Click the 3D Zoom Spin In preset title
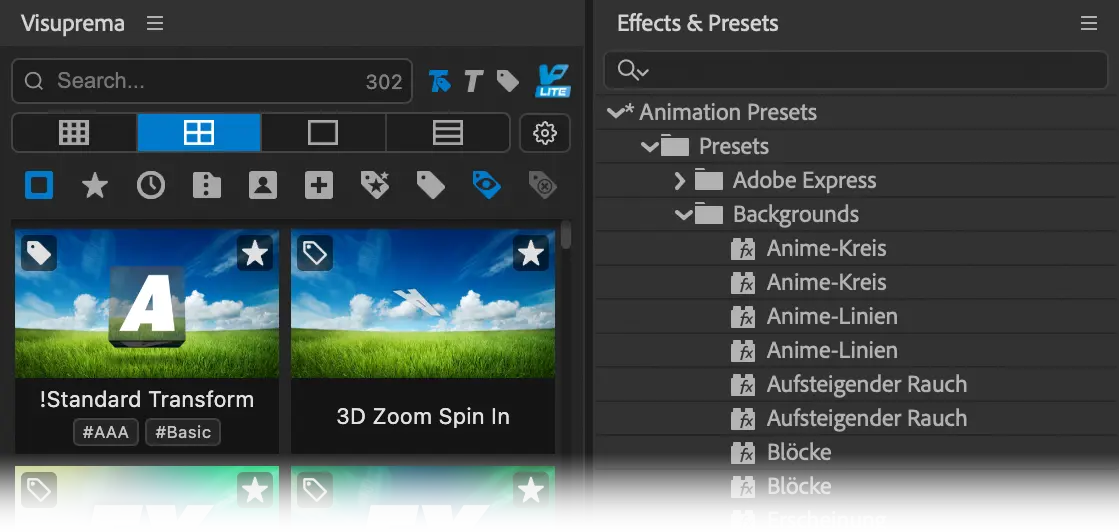The width and height of the screenshot is (1119, 532). click(423, 416)
